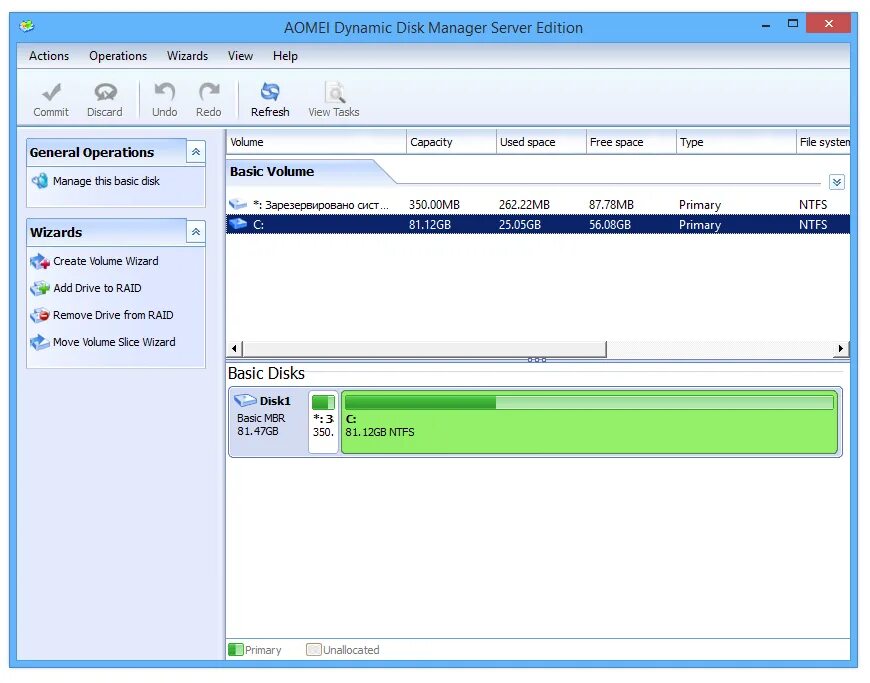Screen dimensions: 870x683
Task: Open the Help menu
Action: click(285, 56)
